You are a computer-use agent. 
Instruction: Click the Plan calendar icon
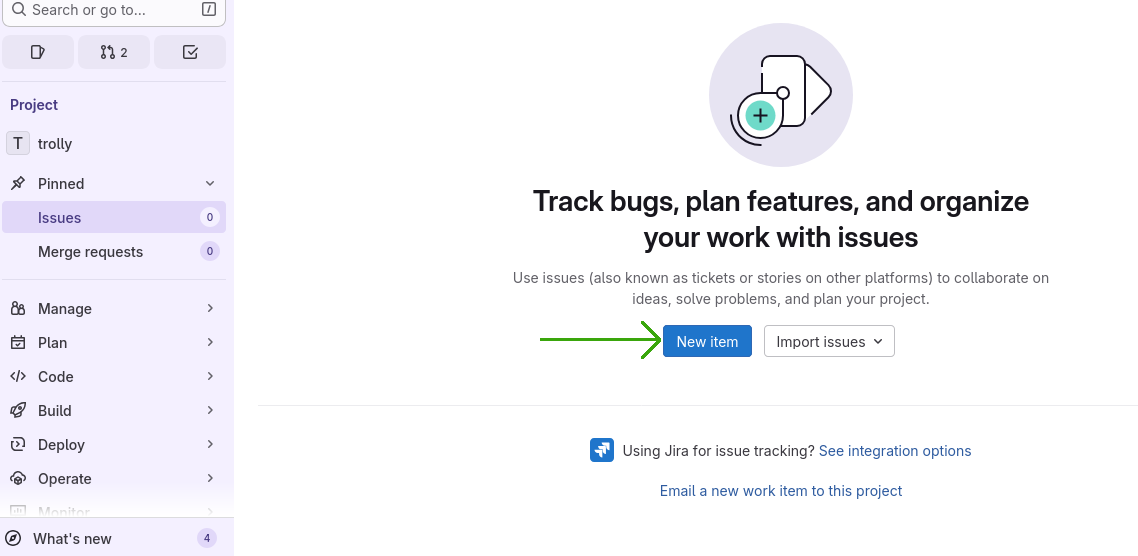click(x=18, y=343)
